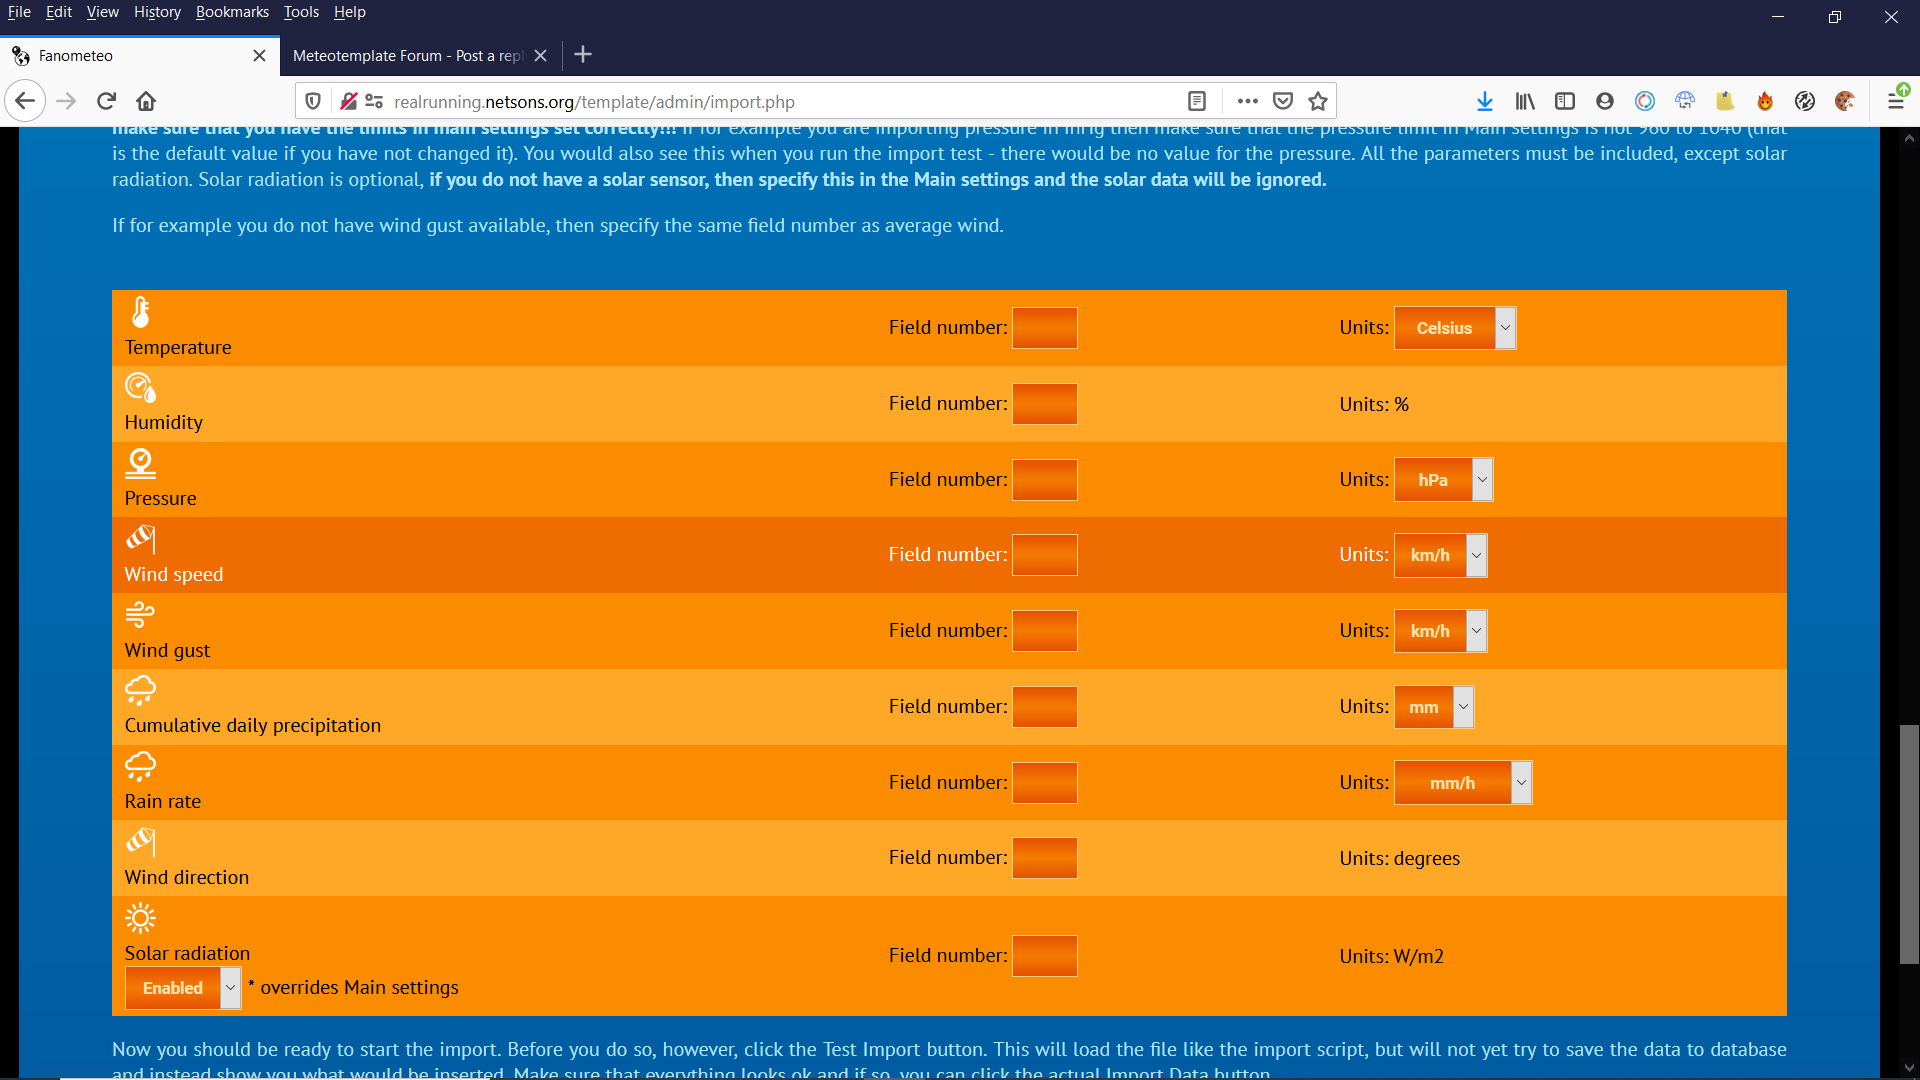Viewport: 1920px width, 1080px height.
Task: Open the Solar radiation Enabled dropdown
Action: pyautogui.click(x=183, y=988)
